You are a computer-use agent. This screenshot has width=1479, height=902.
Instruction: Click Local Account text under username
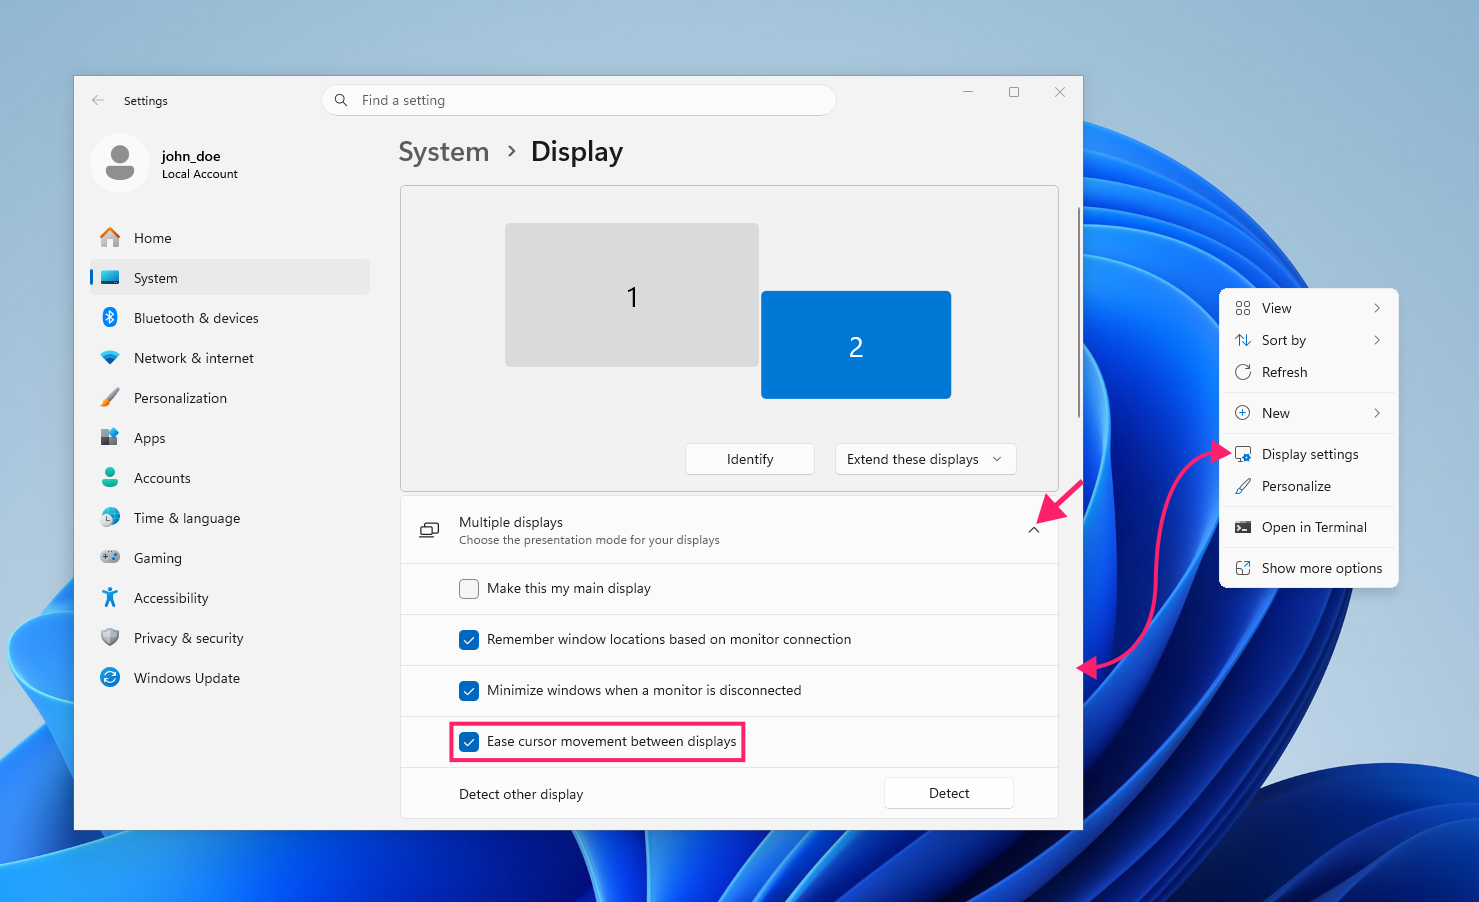200,174
